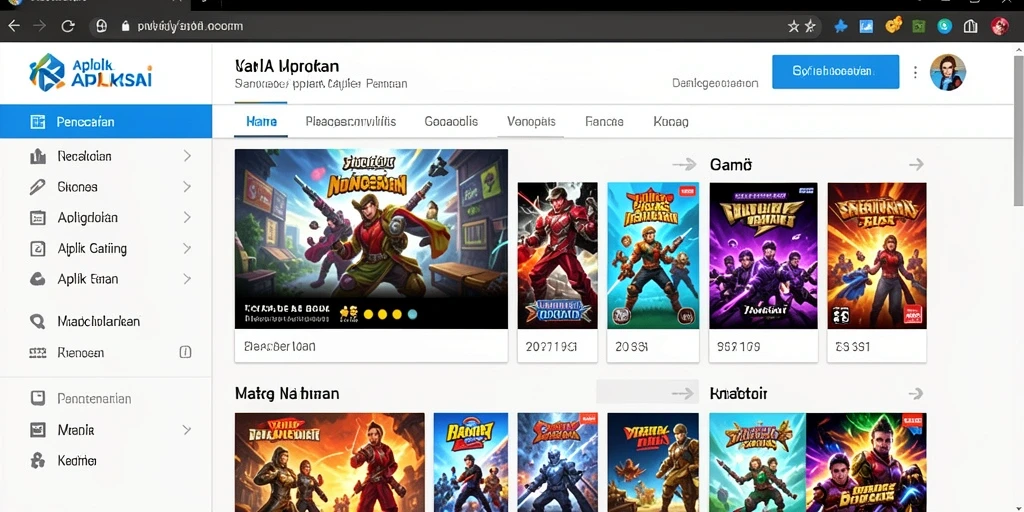
Task: Expand the Aplik Gatiing sidebar chevron
Action: [187, 248]
